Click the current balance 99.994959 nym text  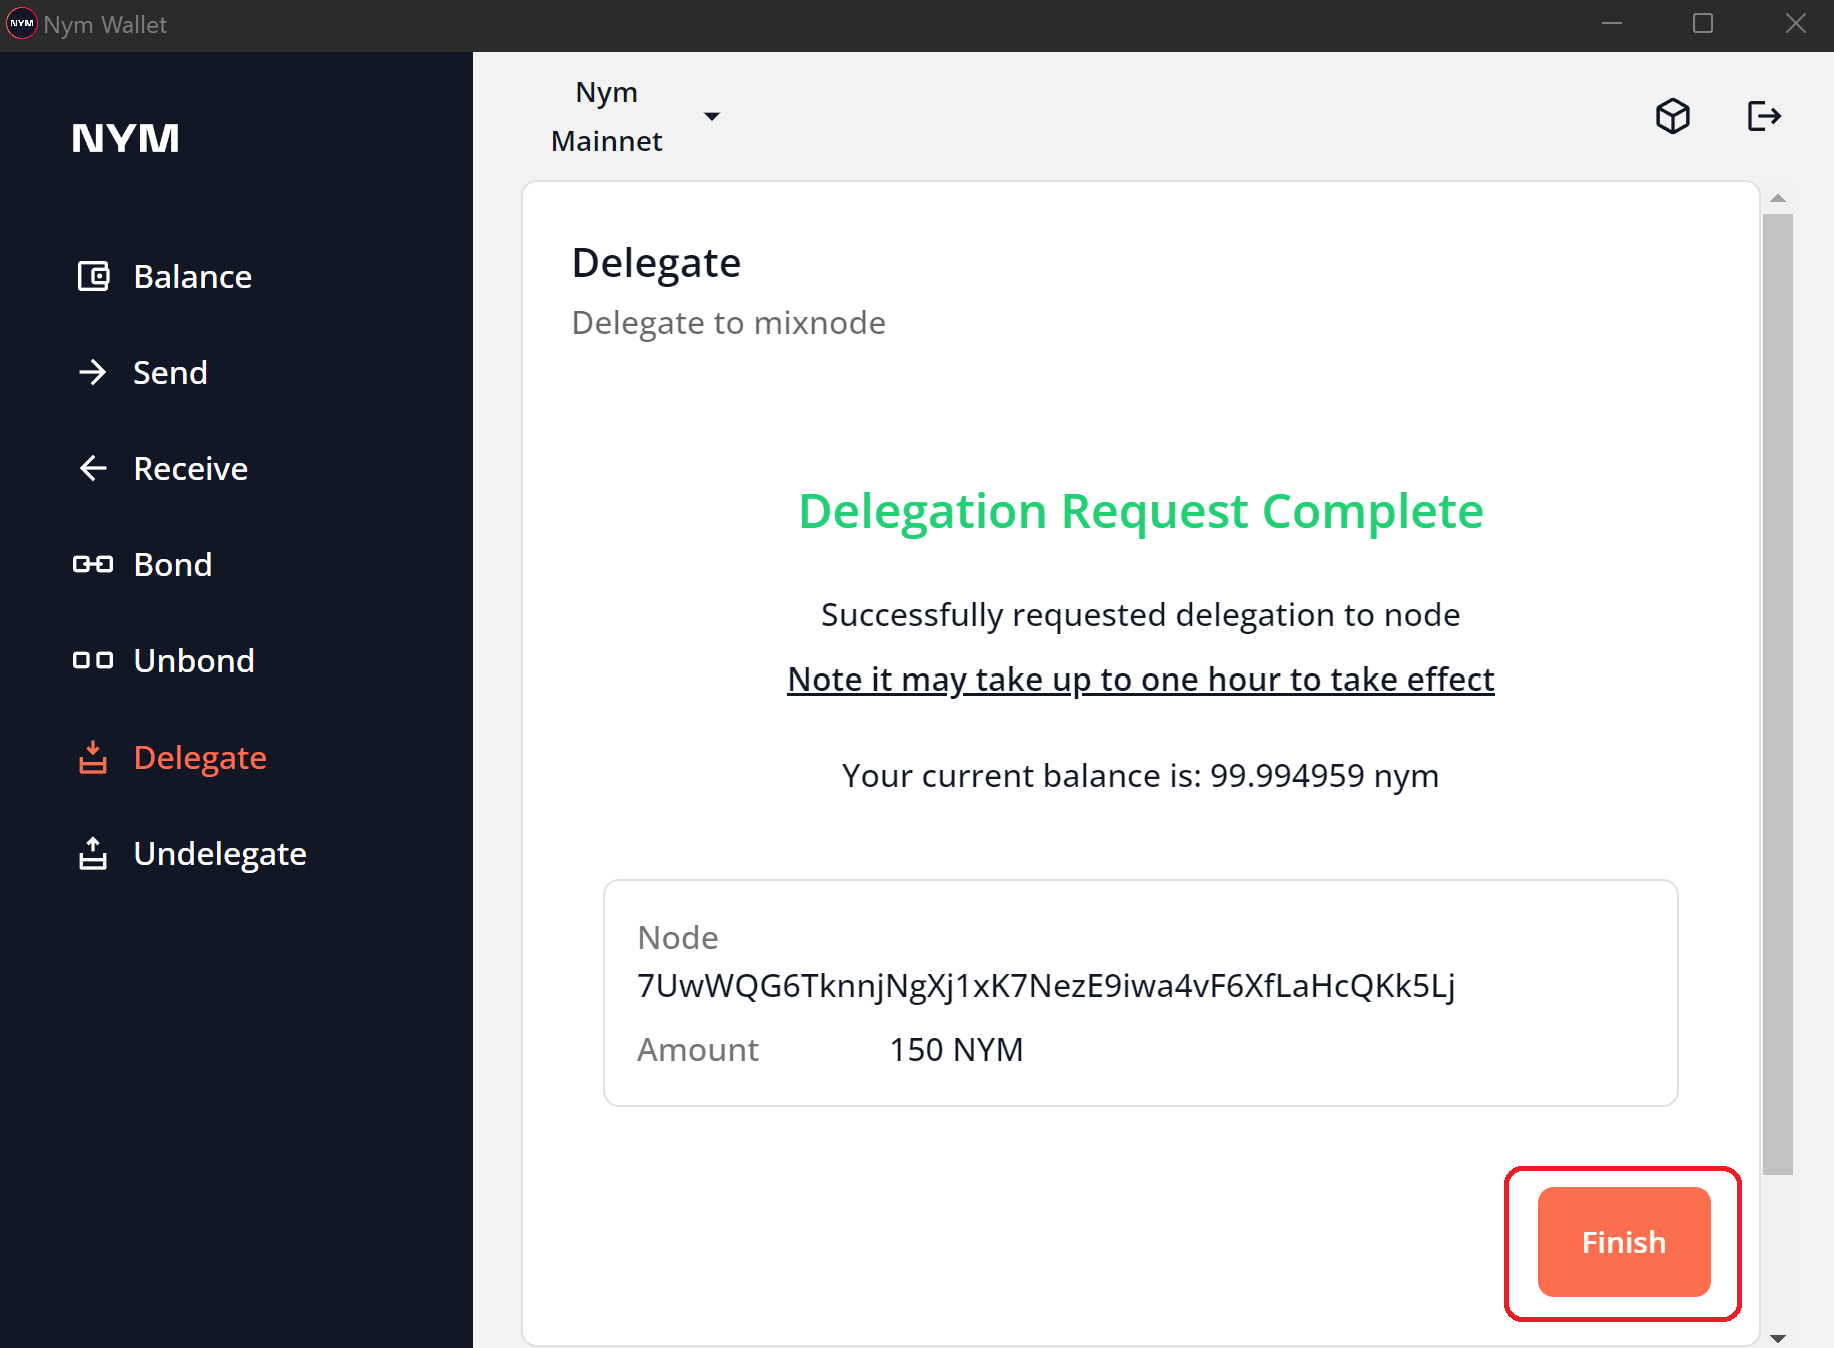pyautogui.click(x=1141, y=776)
